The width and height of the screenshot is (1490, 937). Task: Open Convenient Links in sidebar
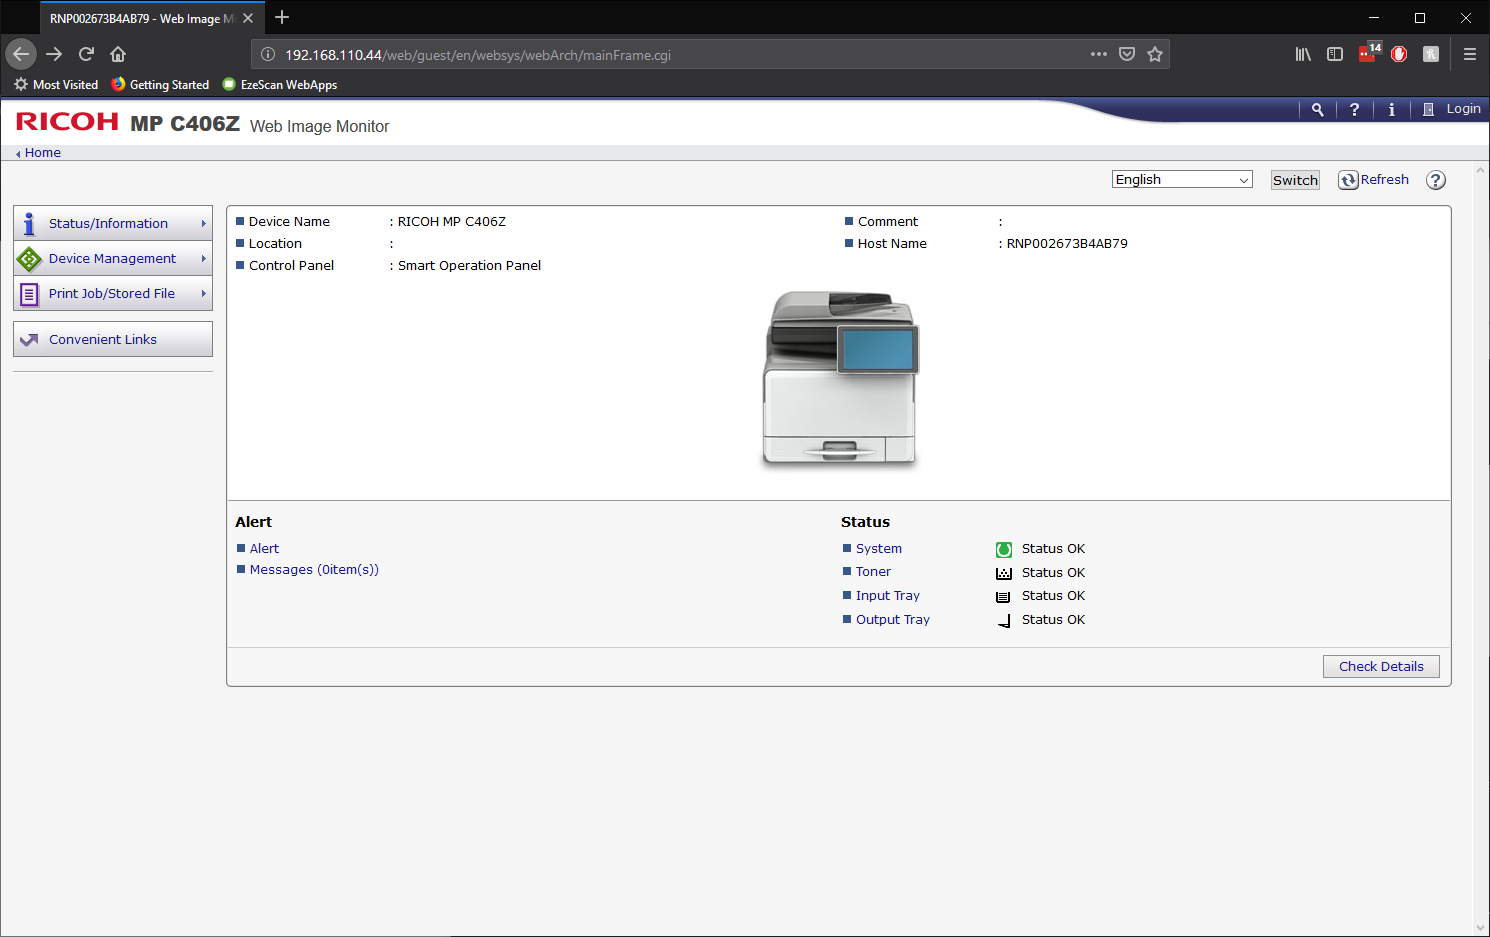[x=103, y=340]
